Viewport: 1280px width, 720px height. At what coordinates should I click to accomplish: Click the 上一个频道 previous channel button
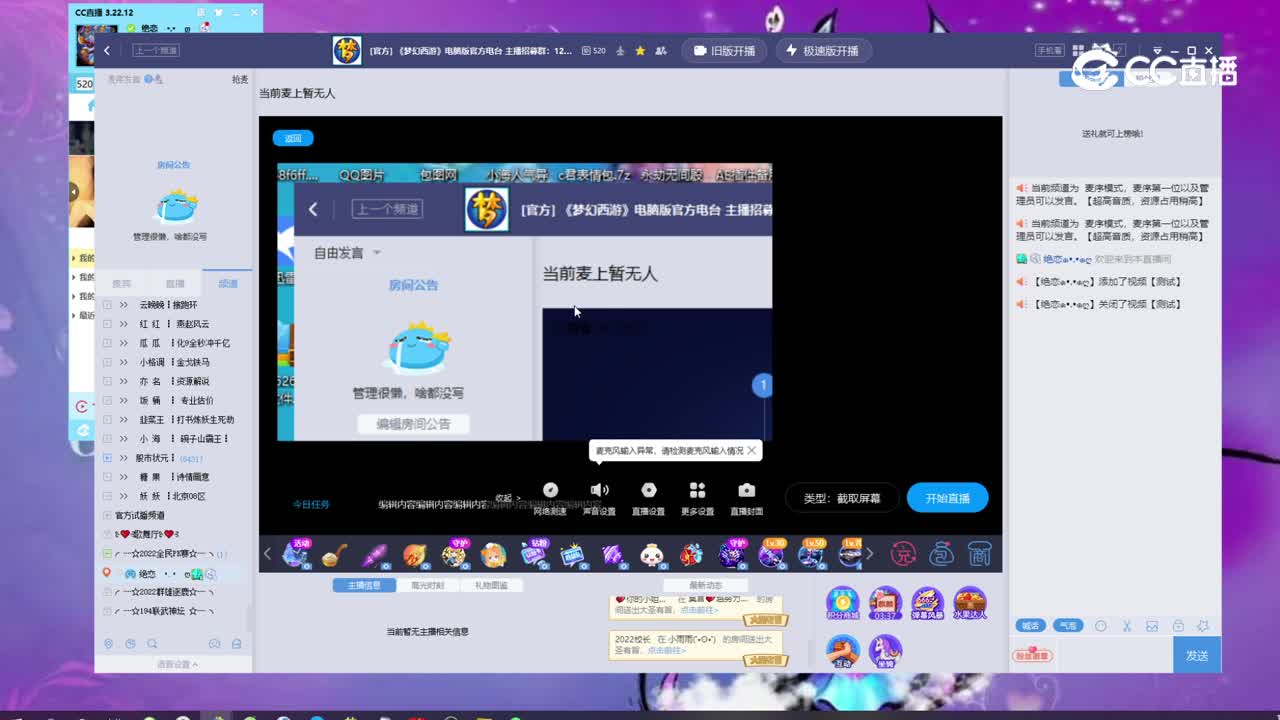[156, 50]
